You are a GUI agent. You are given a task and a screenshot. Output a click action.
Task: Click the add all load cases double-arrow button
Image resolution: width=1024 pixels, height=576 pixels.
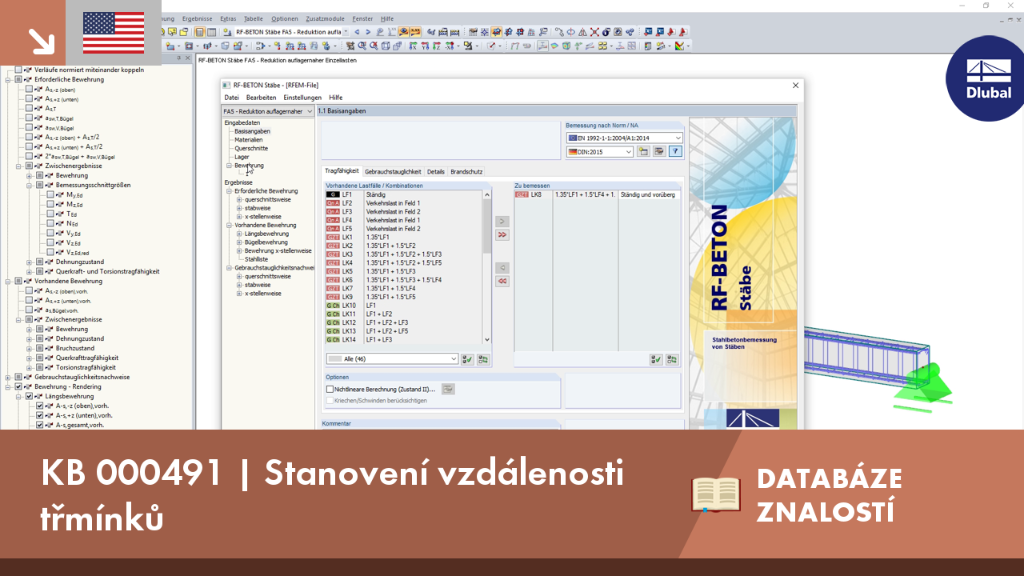click(502, 234)
